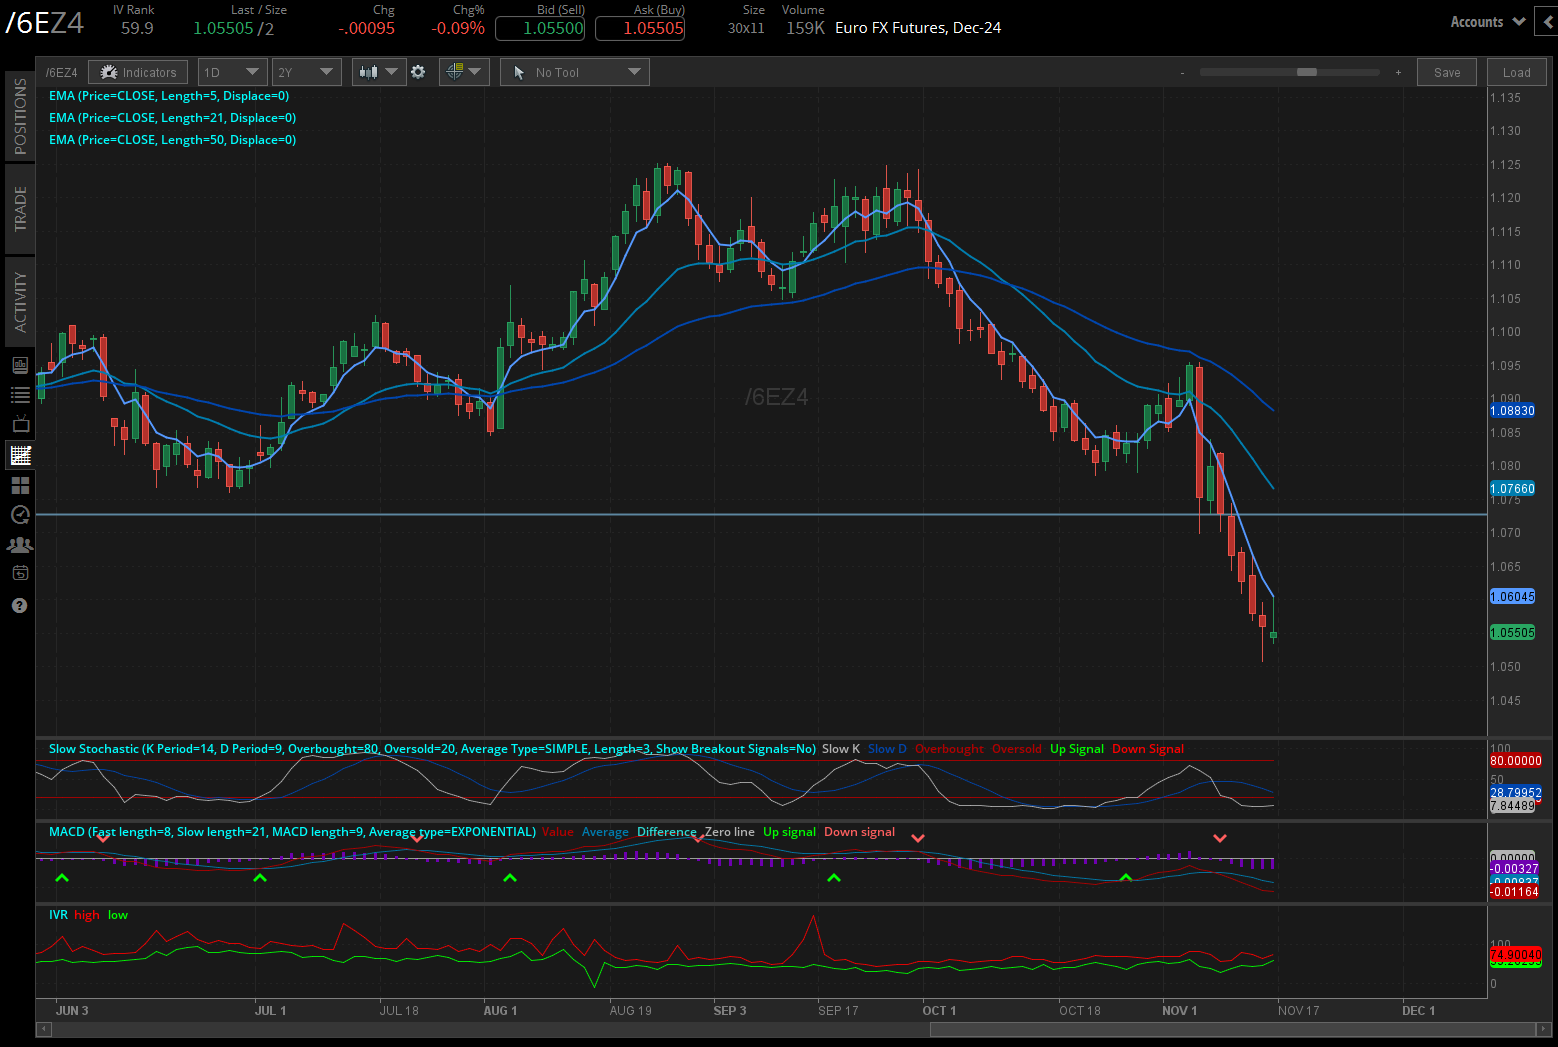Open the history clock icon in sidebar
This screenshot has height=1047, width=1558.
click(20, 515)
